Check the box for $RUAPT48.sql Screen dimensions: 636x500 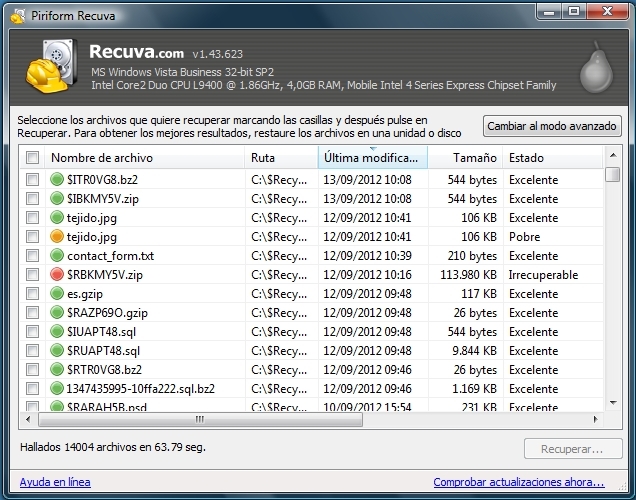coord(32,350)
